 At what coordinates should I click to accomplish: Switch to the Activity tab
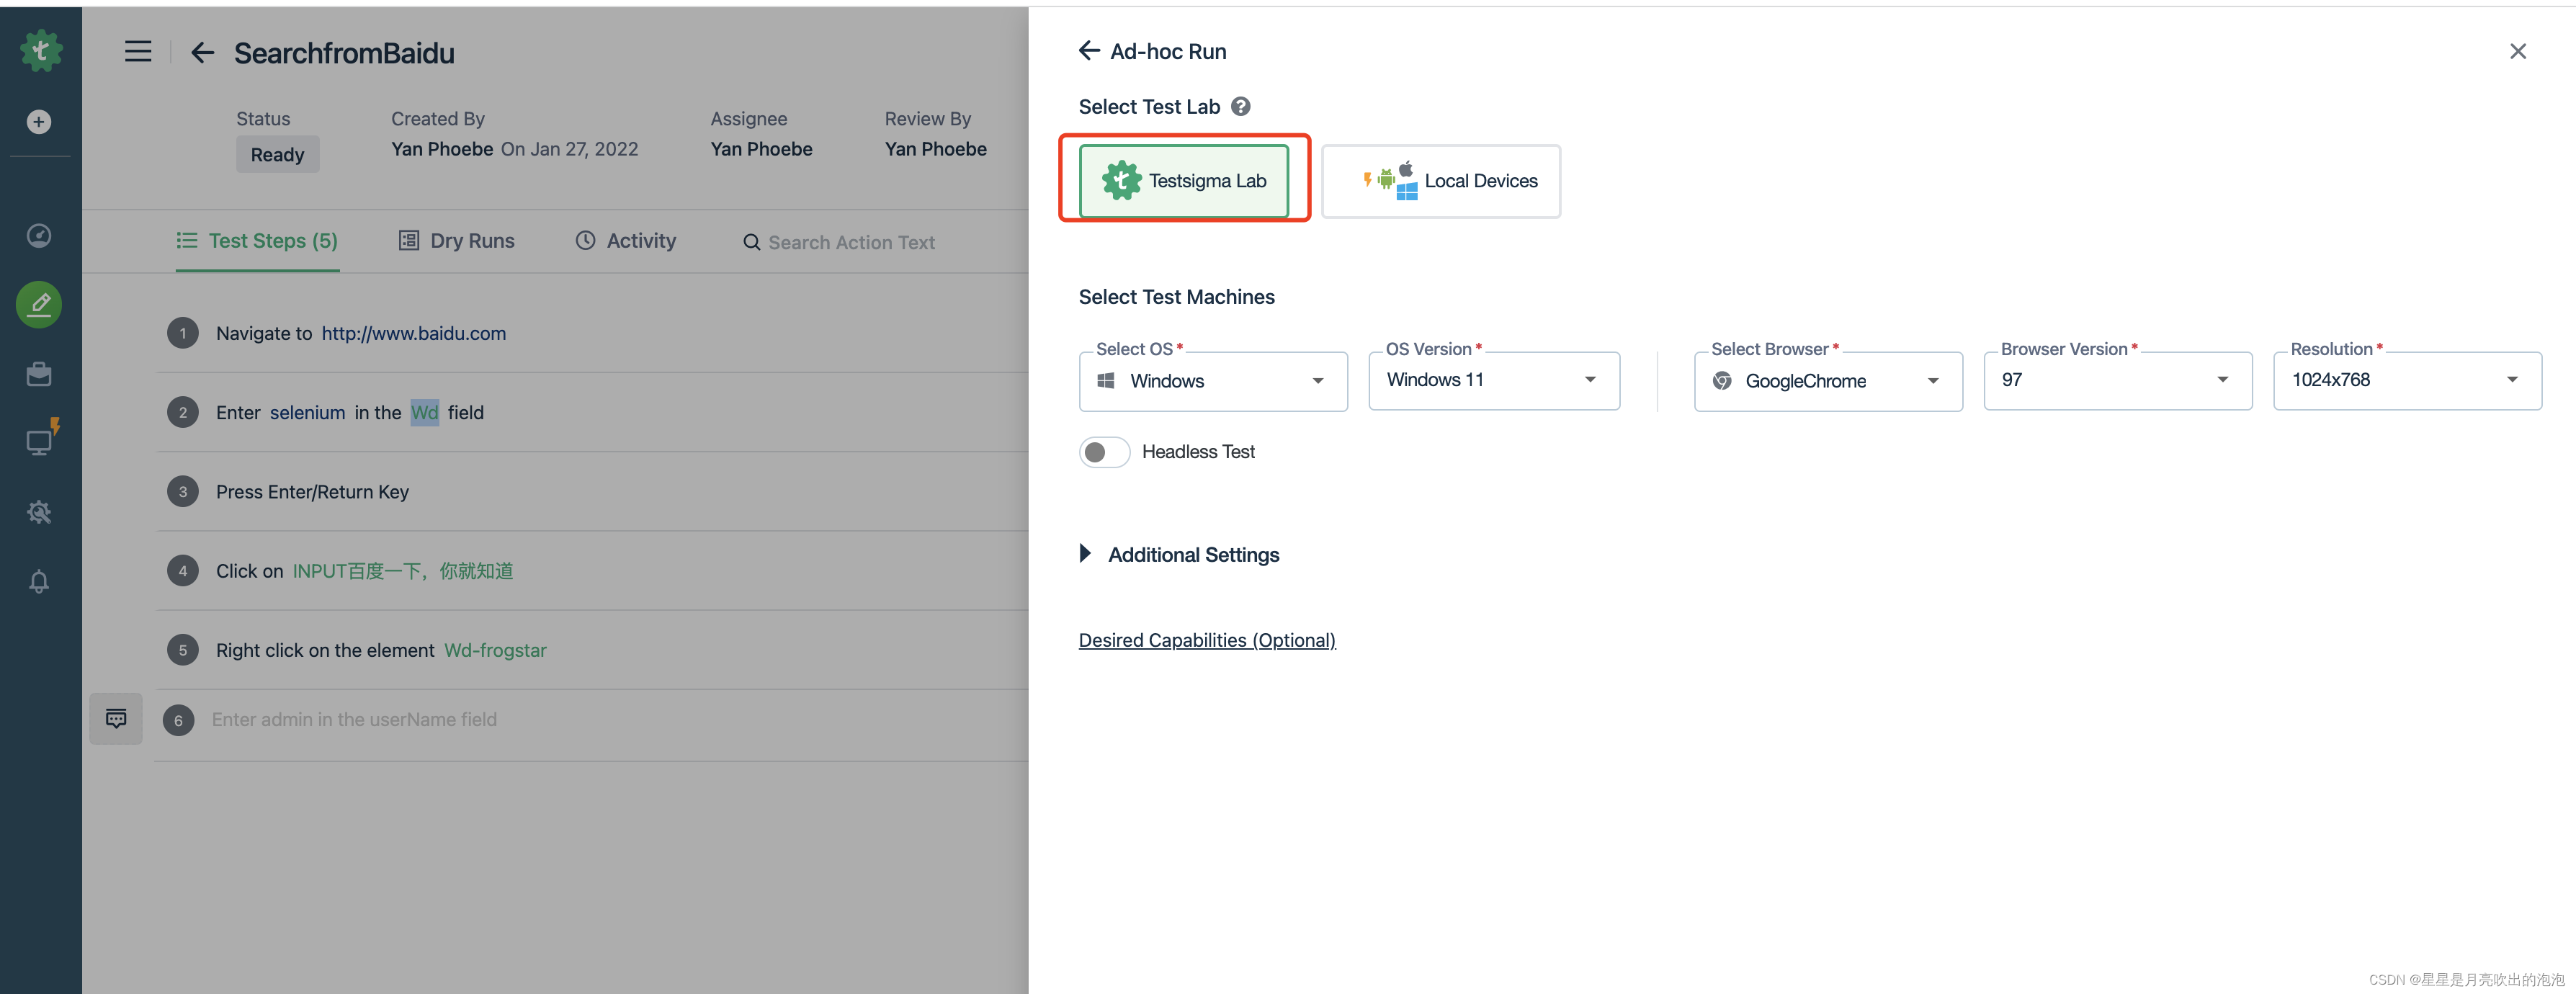pos(626,241)
